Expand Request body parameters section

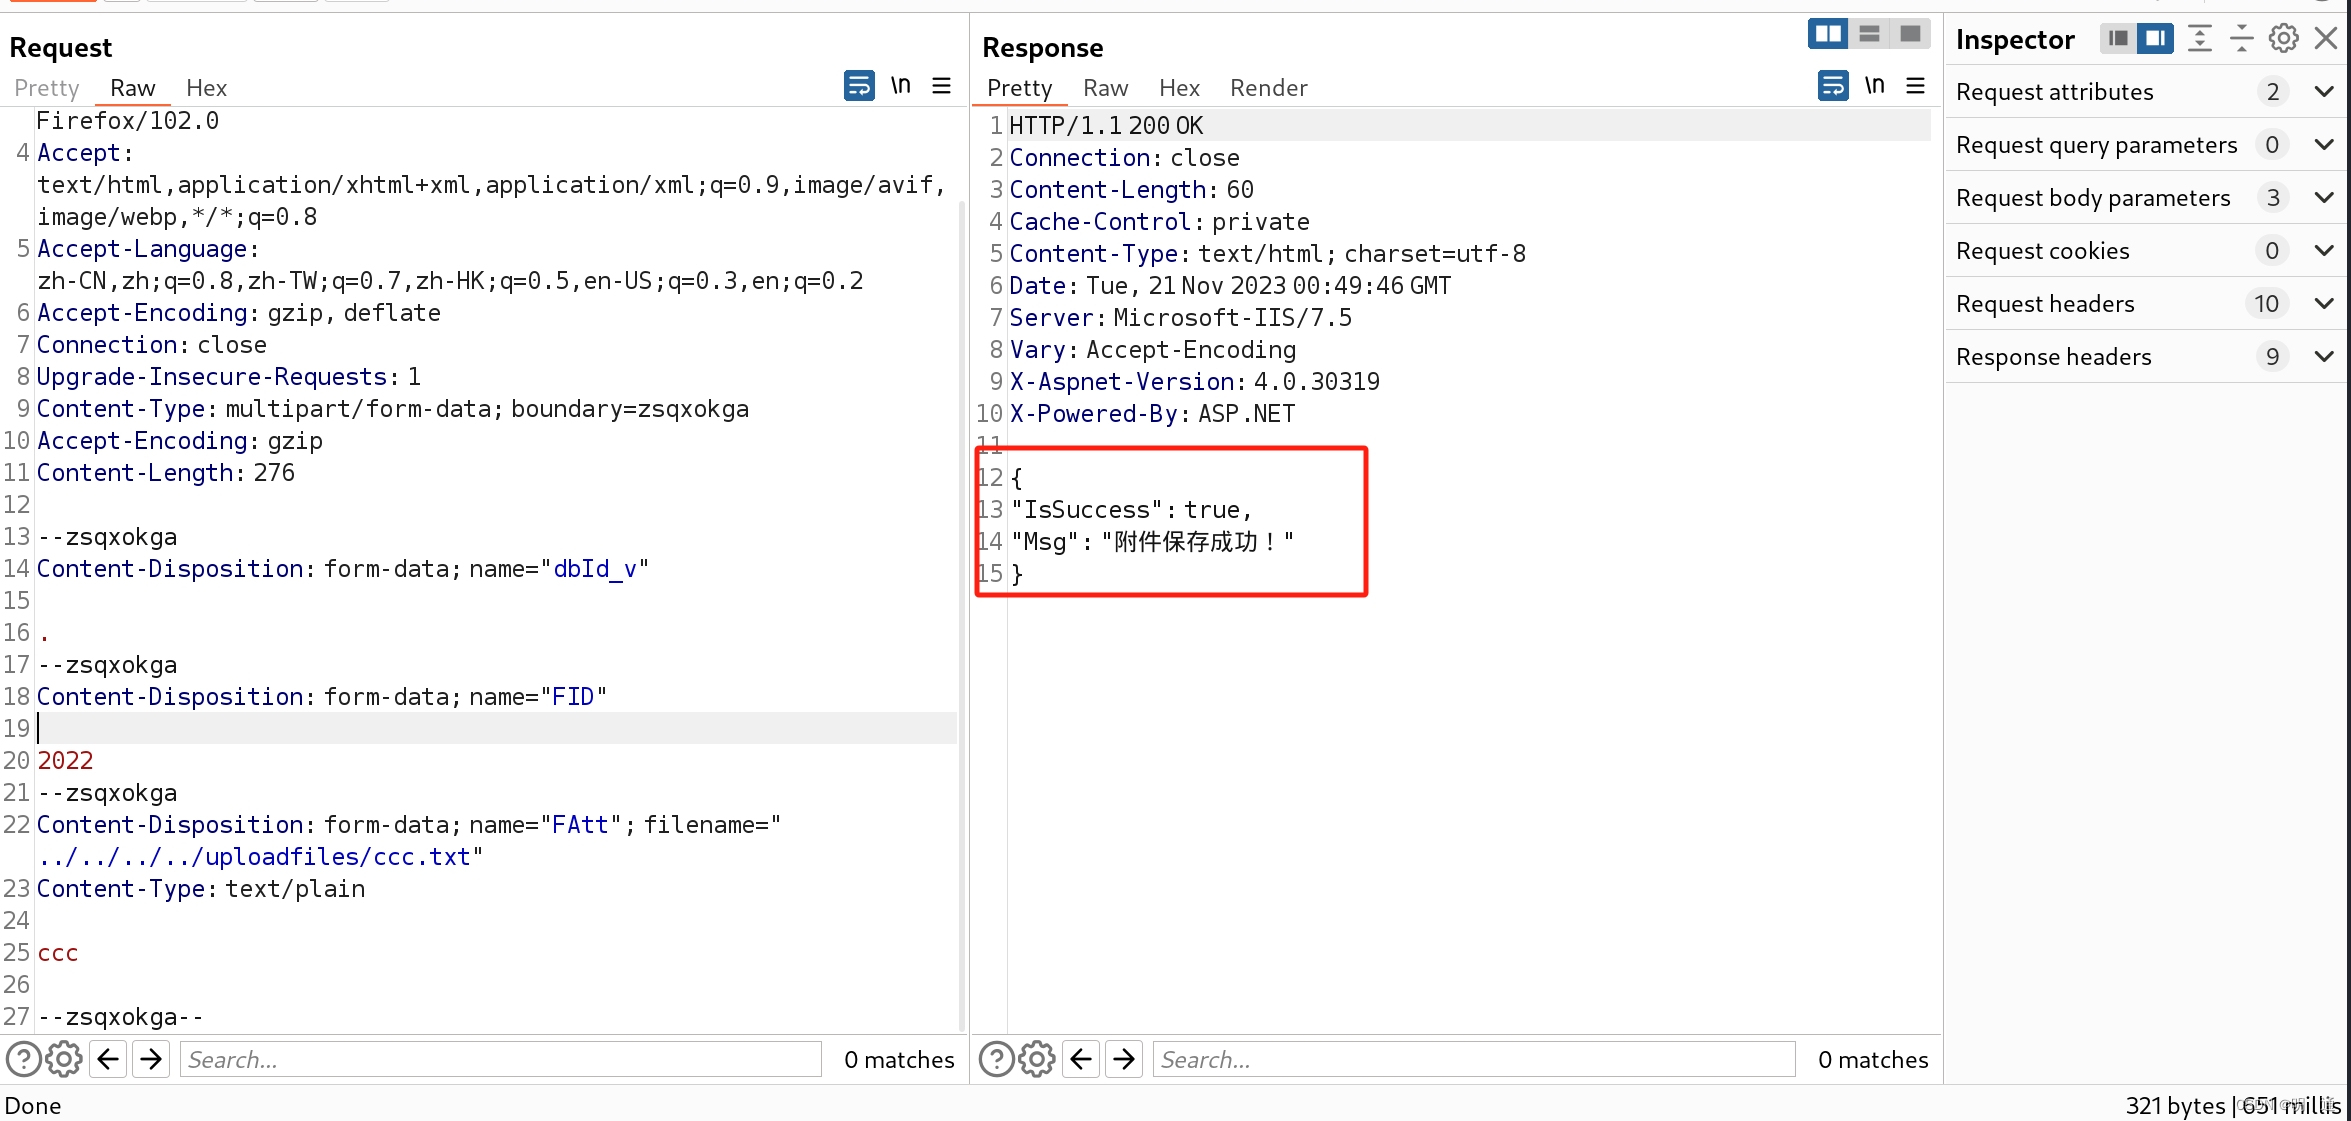[2147, 198]
